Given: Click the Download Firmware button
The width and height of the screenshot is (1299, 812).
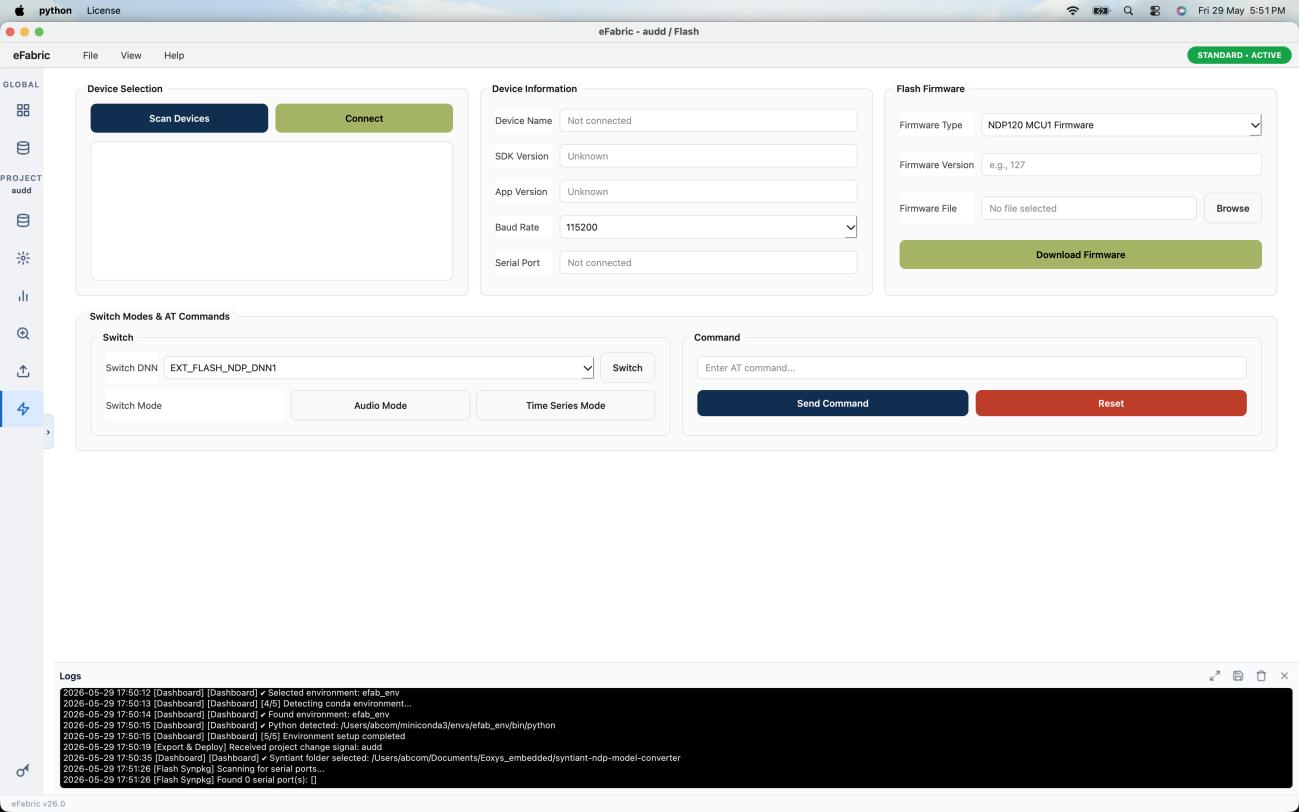Looking at the screenshot, I should 1080,255.
